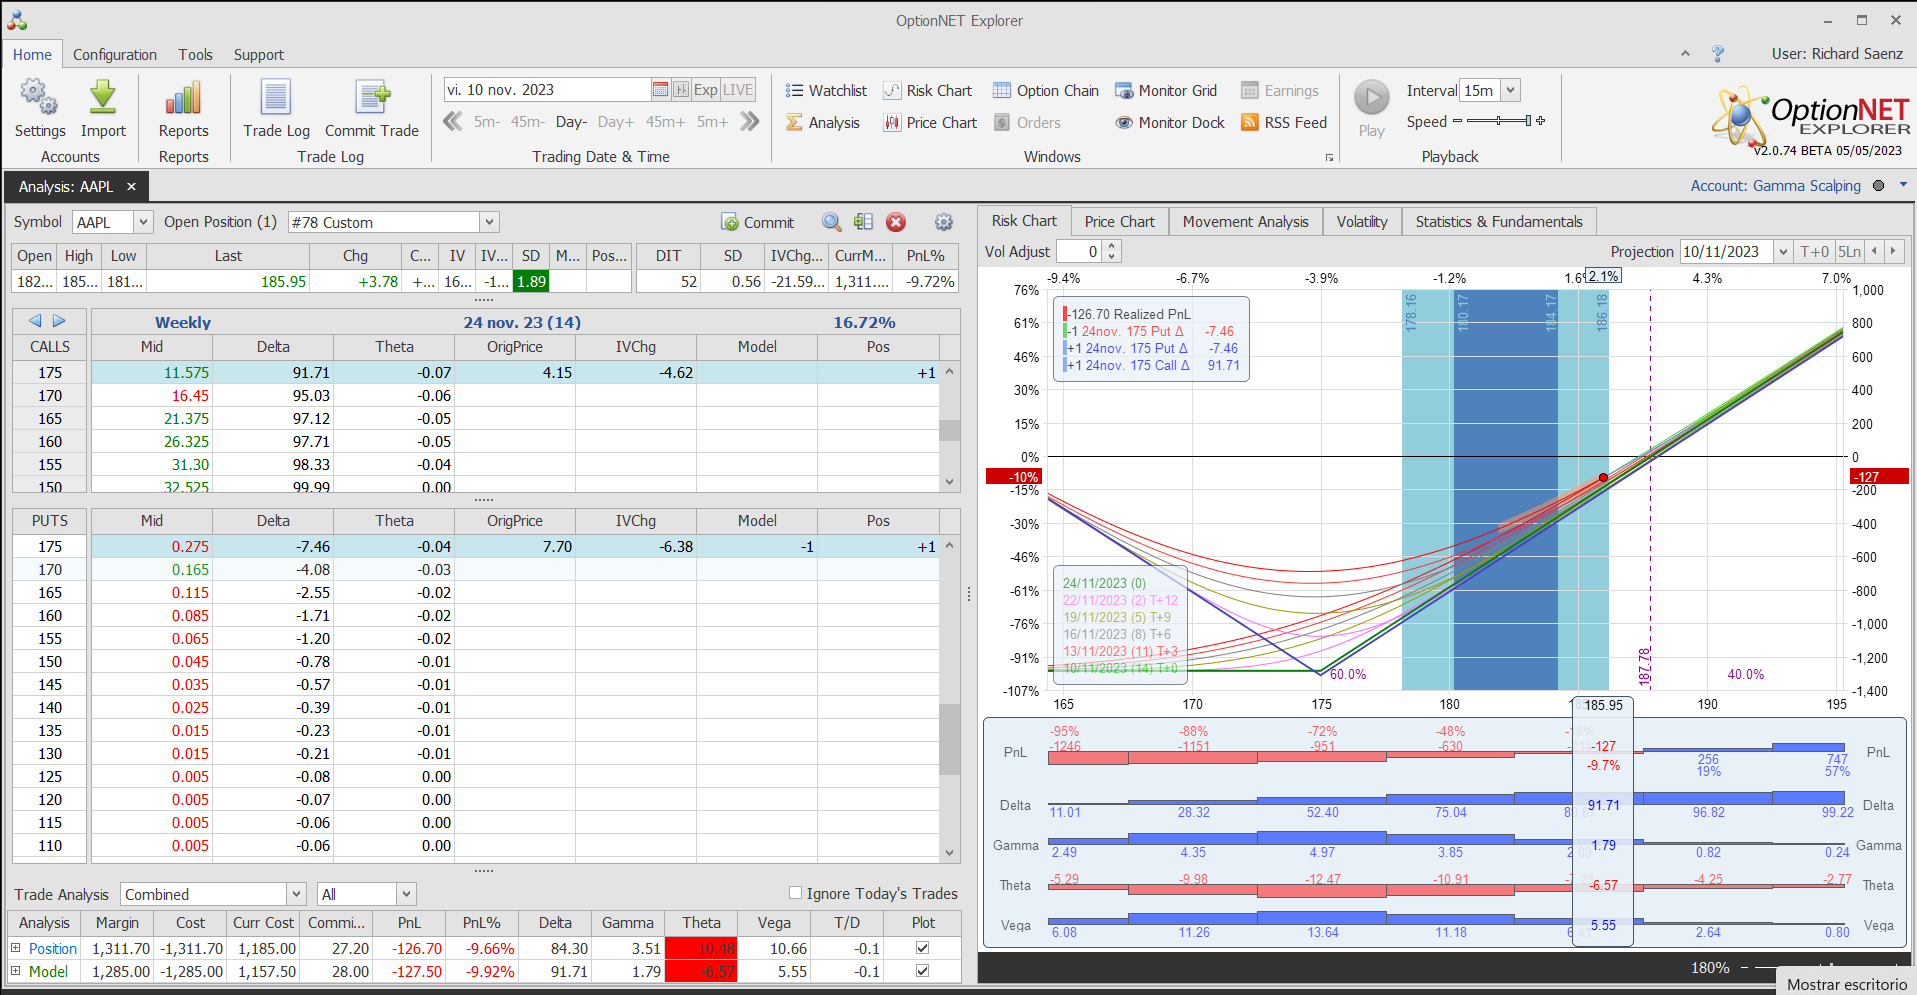Open analysis settings gear at panel right

coord(943,222)
